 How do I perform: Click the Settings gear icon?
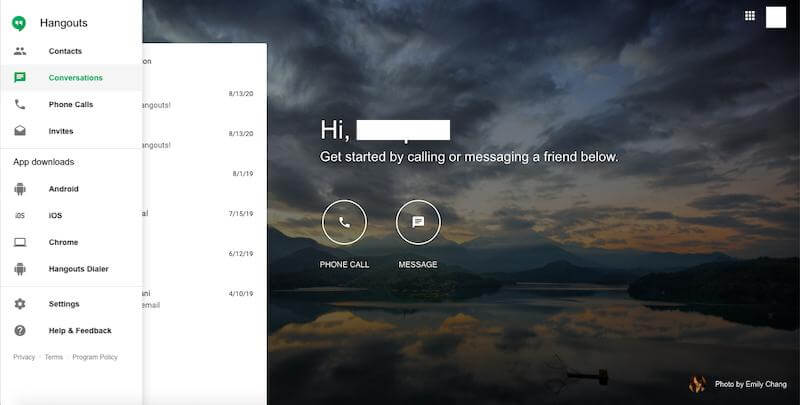coord(20,304)
